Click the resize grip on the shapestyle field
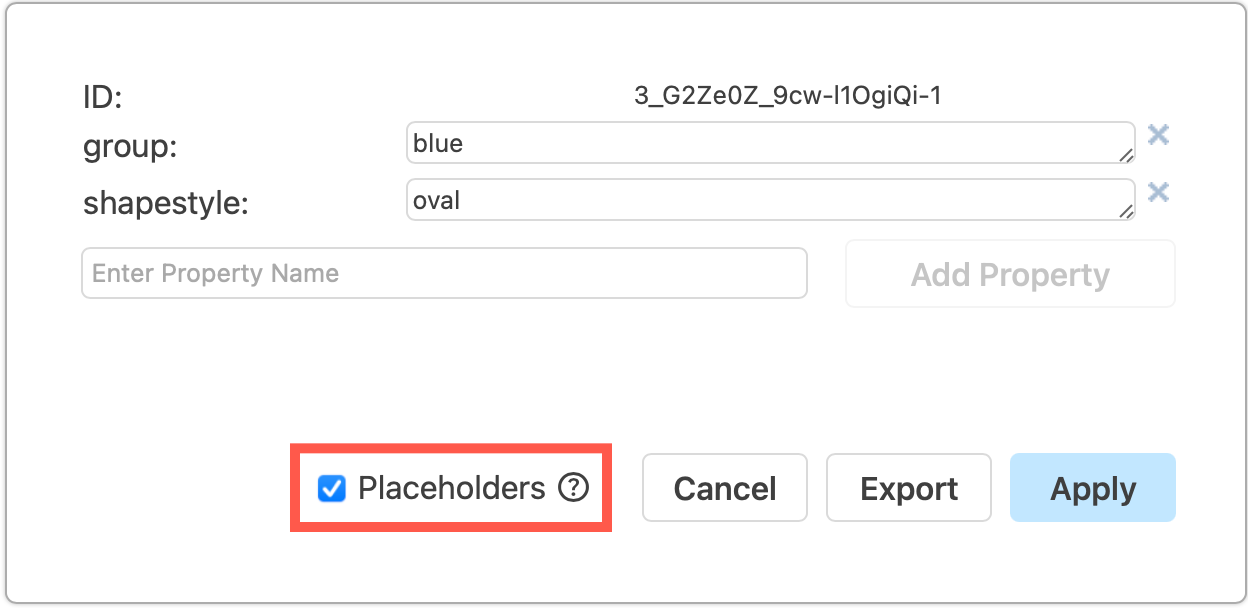 coord(1128,212)
